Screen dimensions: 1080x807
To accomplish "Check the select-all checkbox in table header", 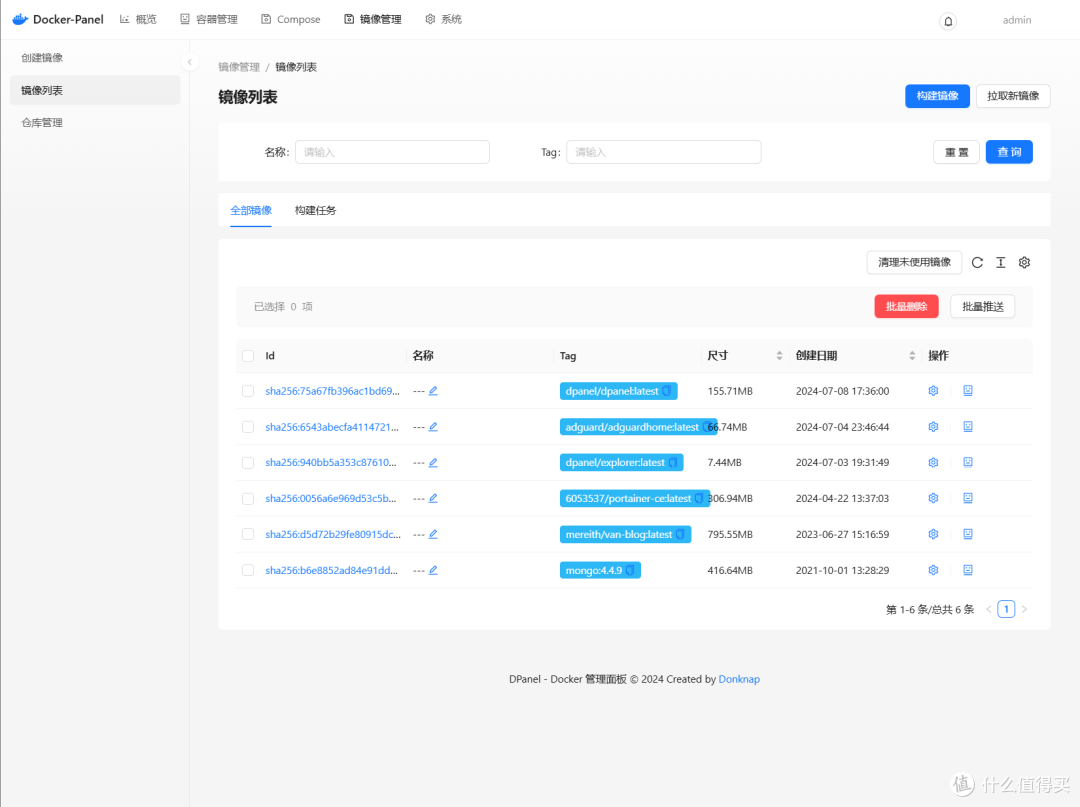I will click(x=248, y=355).
